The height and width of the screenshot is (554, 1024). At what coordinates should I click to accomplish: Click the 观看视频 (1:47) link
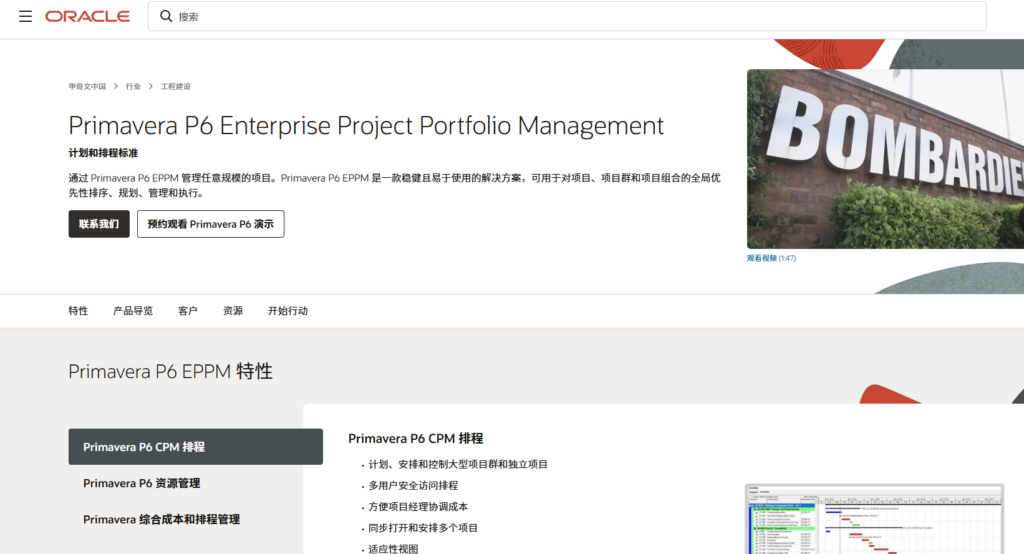[771, 258]
